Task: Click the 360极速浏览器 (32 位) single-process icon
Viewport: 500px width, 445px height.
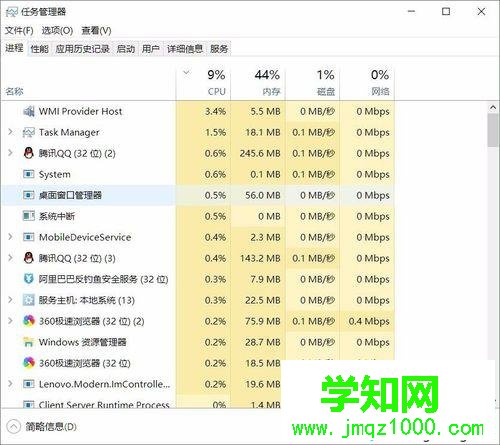Action: [29, 363]
